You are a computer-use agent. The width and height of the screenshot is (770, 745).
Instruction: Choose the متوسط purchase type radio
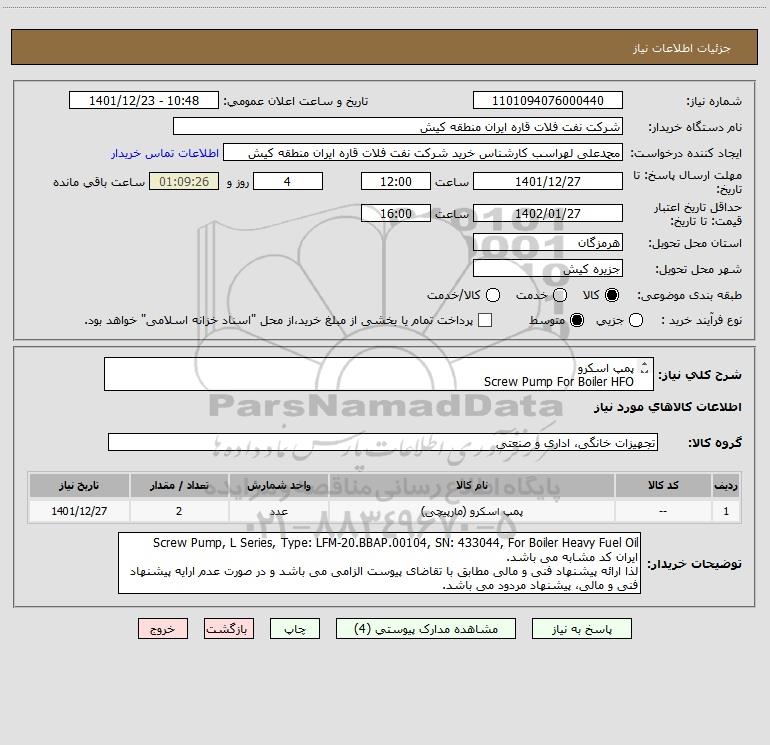[577, 321]
